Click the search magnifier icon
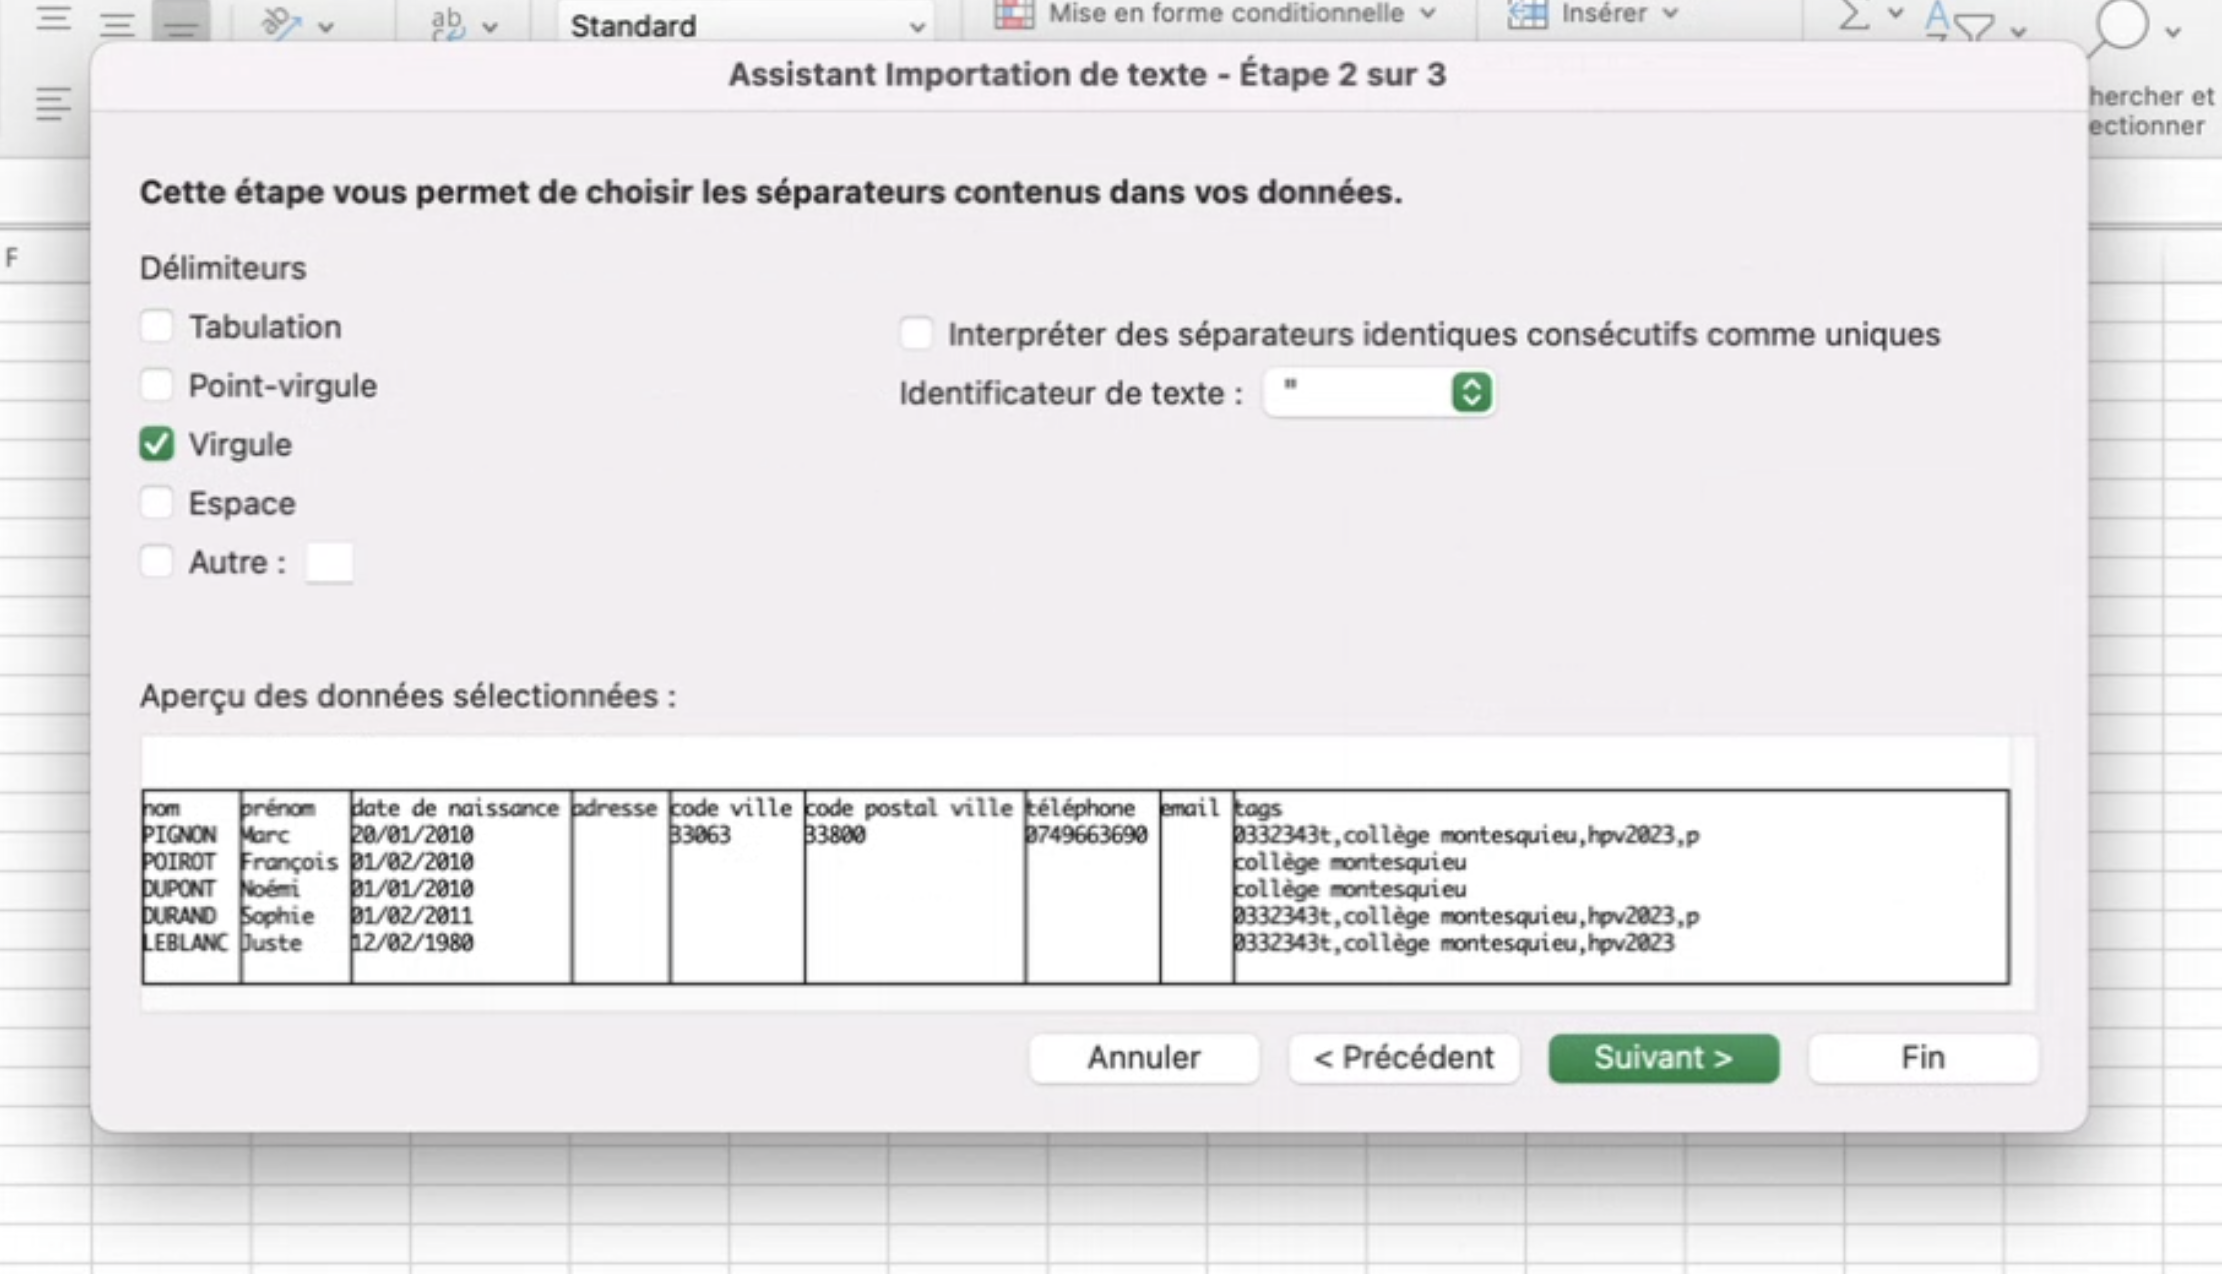 [x=2117, y=26]
